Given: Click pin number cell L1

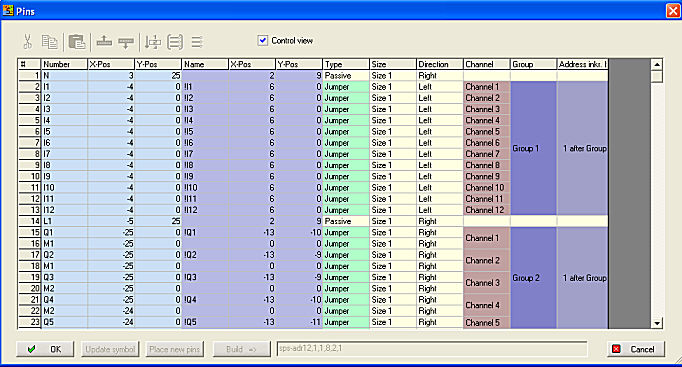Looking at the screenshot, I should [x=64, y=221].
